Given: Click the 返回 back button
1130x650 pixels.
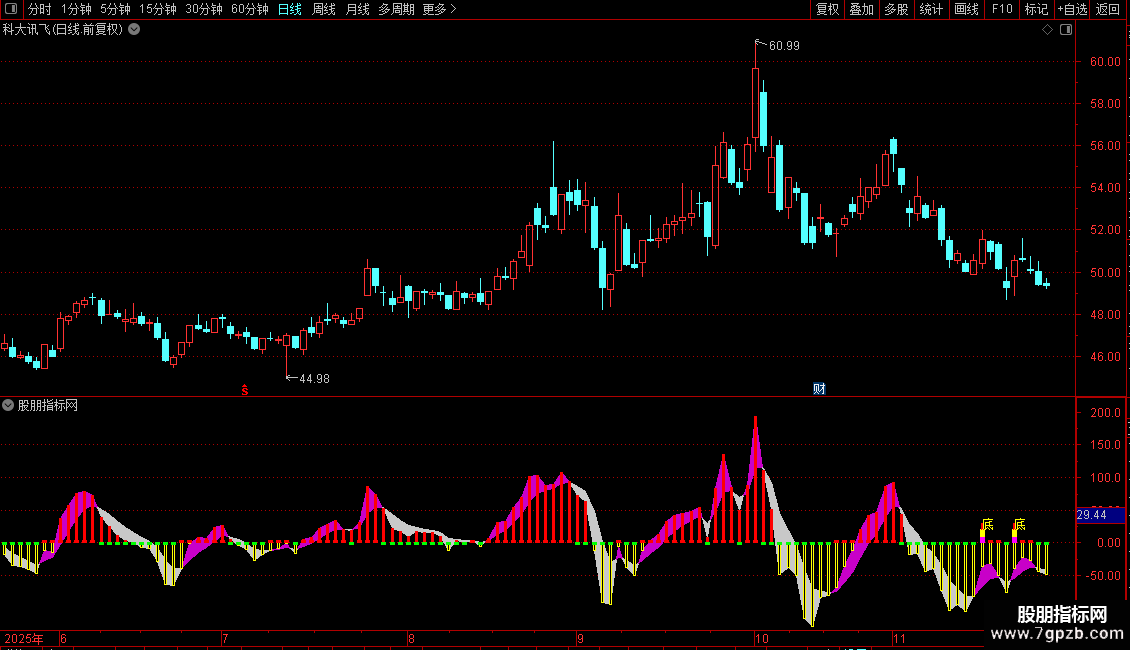Looking at the screenshot, I should (1108, 9).
